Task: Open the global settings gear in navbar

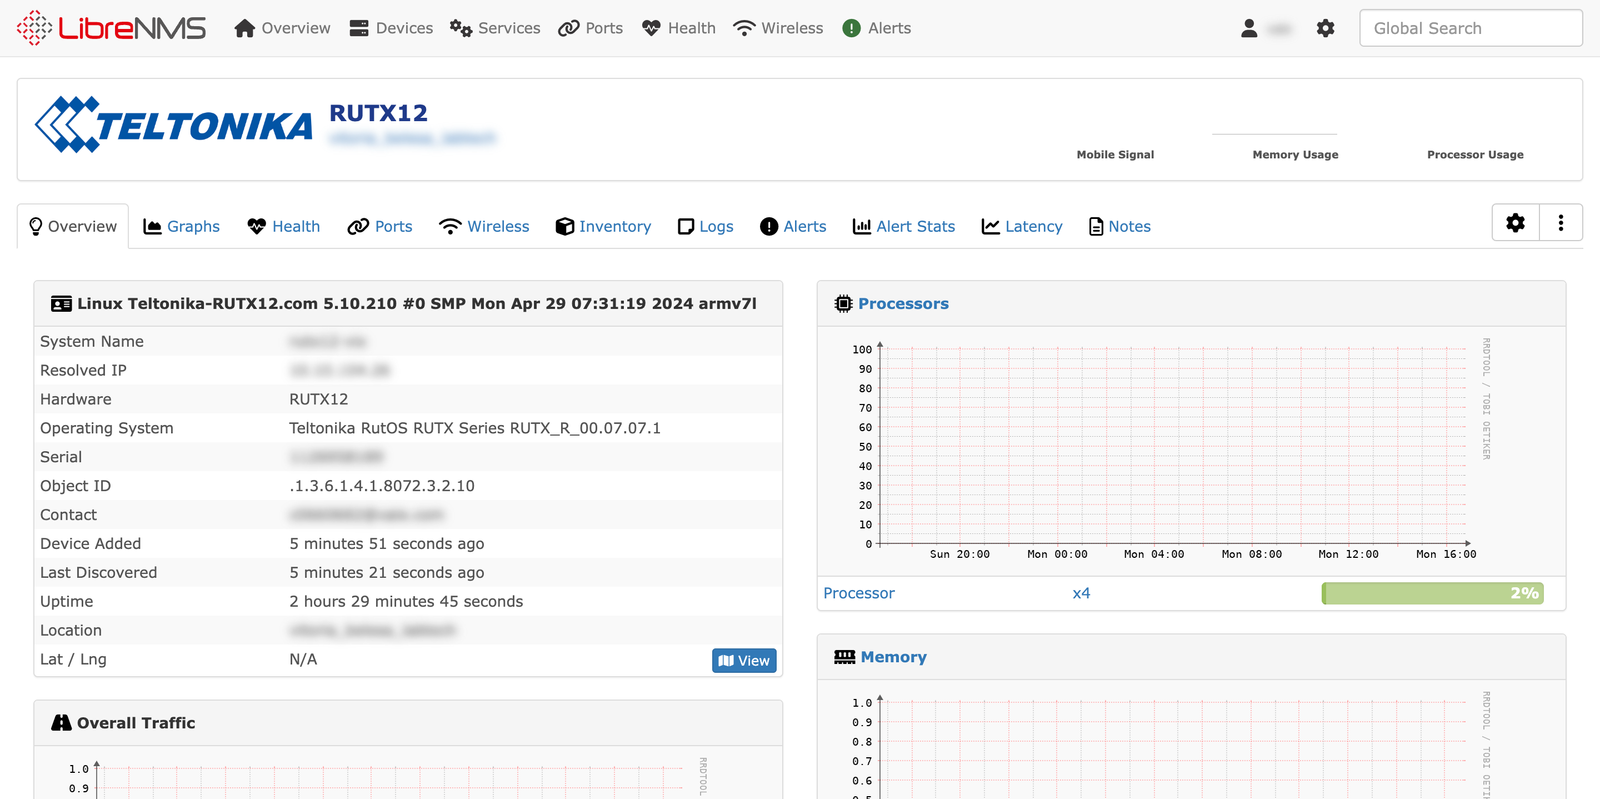Action: click(x=1326, y=28)
